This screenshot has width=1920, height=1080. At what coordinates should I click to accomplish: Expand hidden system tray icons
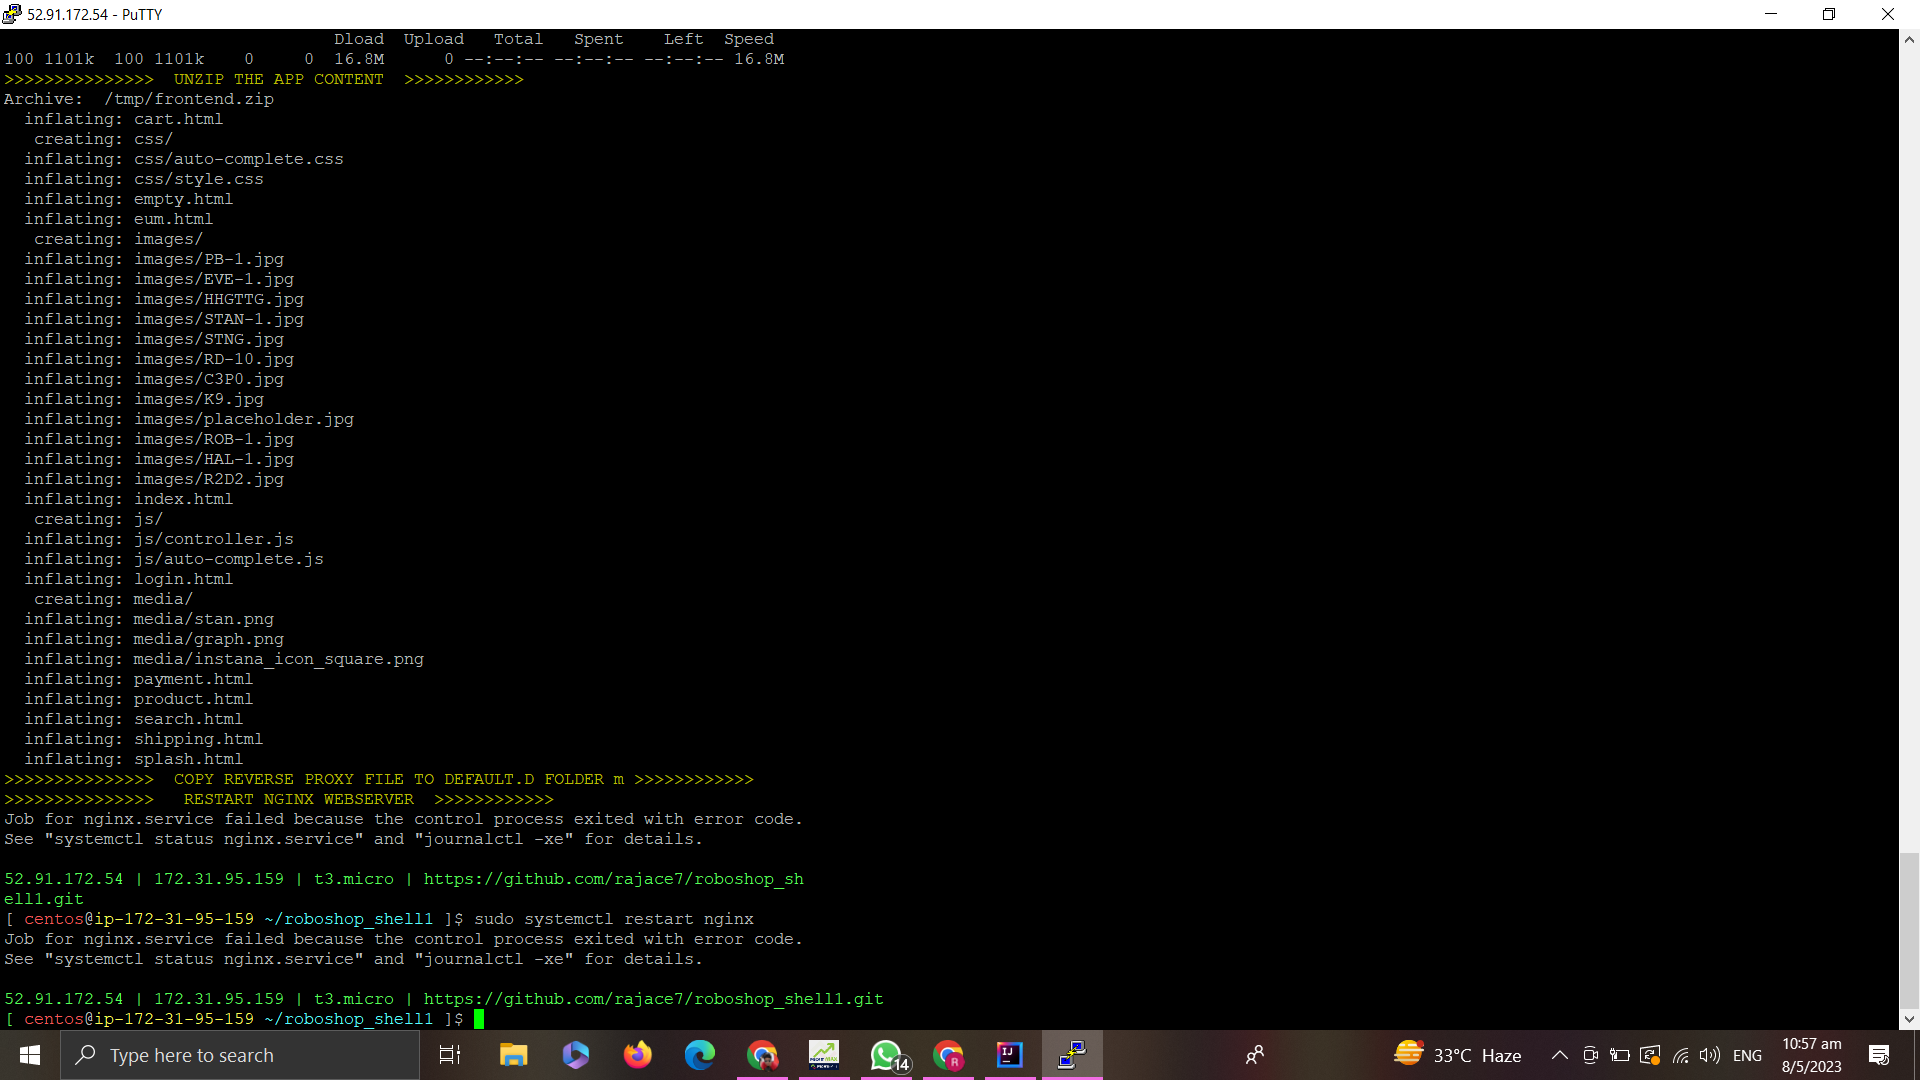1558,1055
